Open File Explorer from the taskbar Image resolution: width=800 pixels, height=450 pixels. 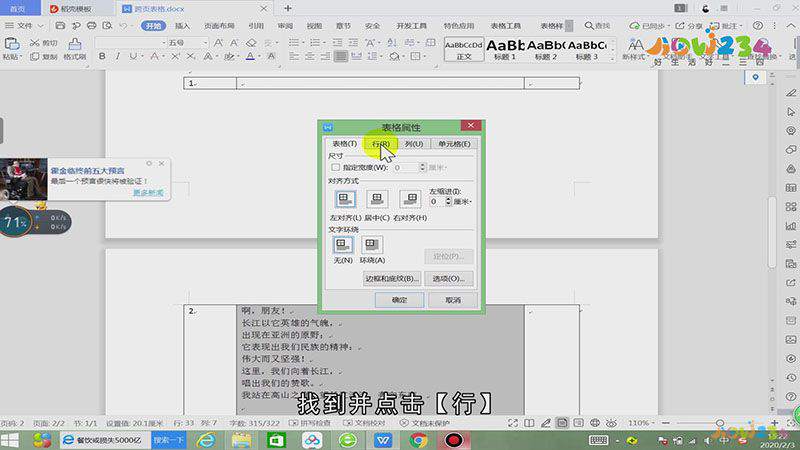(x=241, y=440)
